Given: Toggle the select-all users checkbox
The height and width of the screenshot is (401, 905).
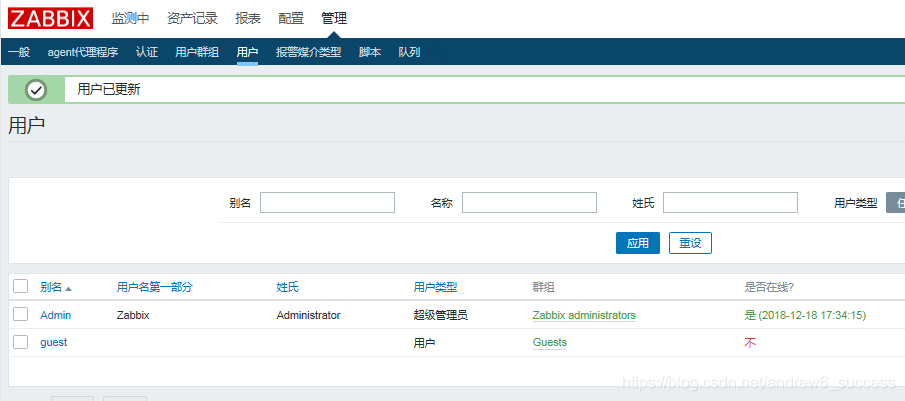Looking at the screenshot, I should (x=21, y=286).
